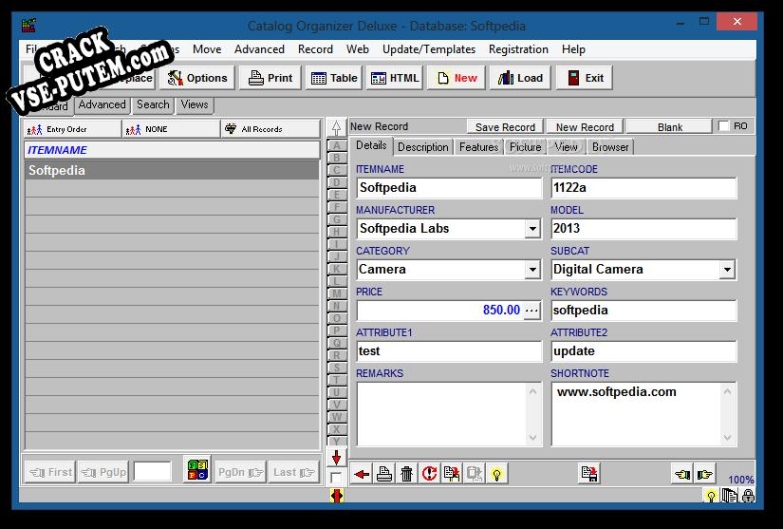The image size is (783, 529).
Task: Click the REMARKS scrollbar down arrow
Action: click(x=533, y=438)
